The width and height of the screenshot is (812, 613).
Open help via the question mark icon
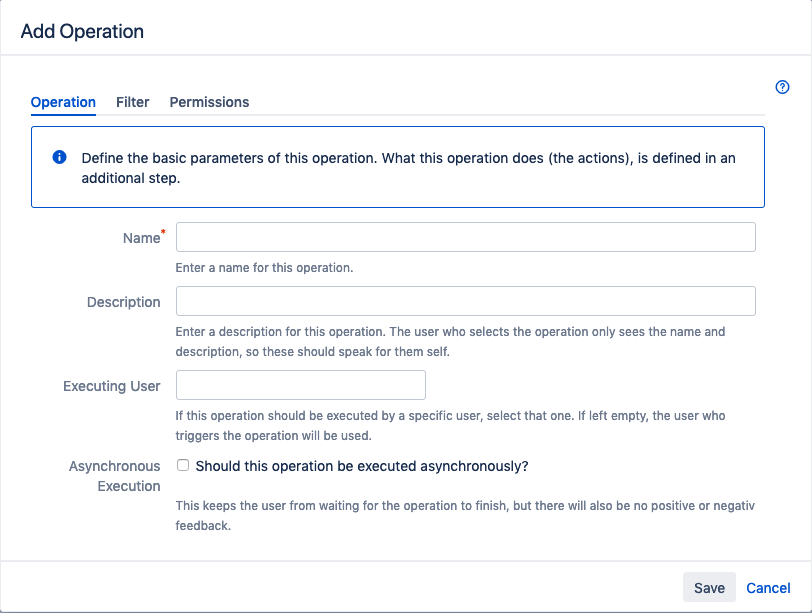783,87
